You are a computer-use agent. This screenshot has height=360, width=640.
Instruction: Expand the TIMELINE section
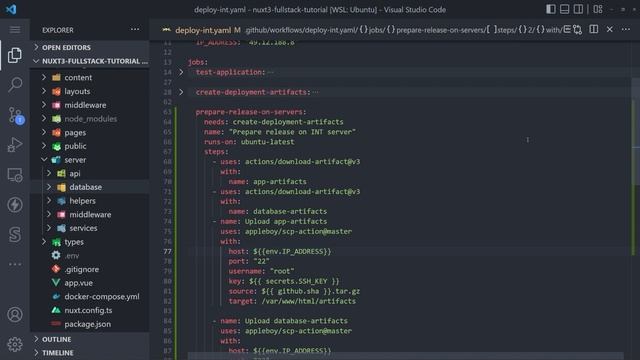pos(90,353)
